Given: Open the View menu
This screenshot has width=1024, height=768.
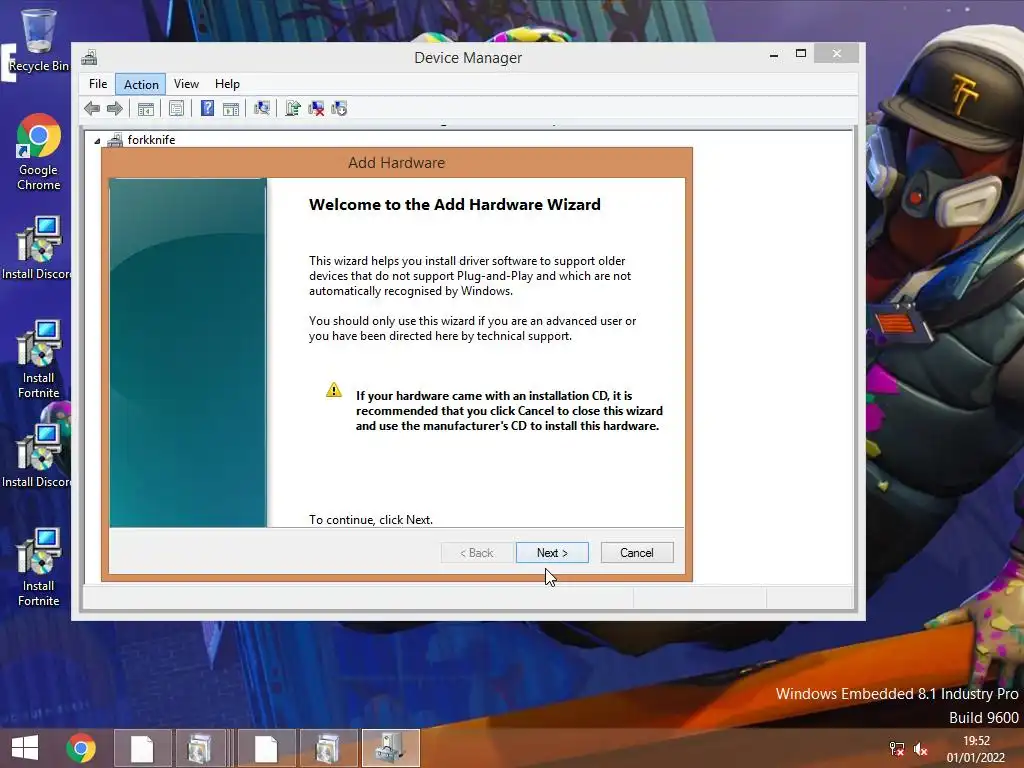Looking at the screenshot, I should [186, 84].
